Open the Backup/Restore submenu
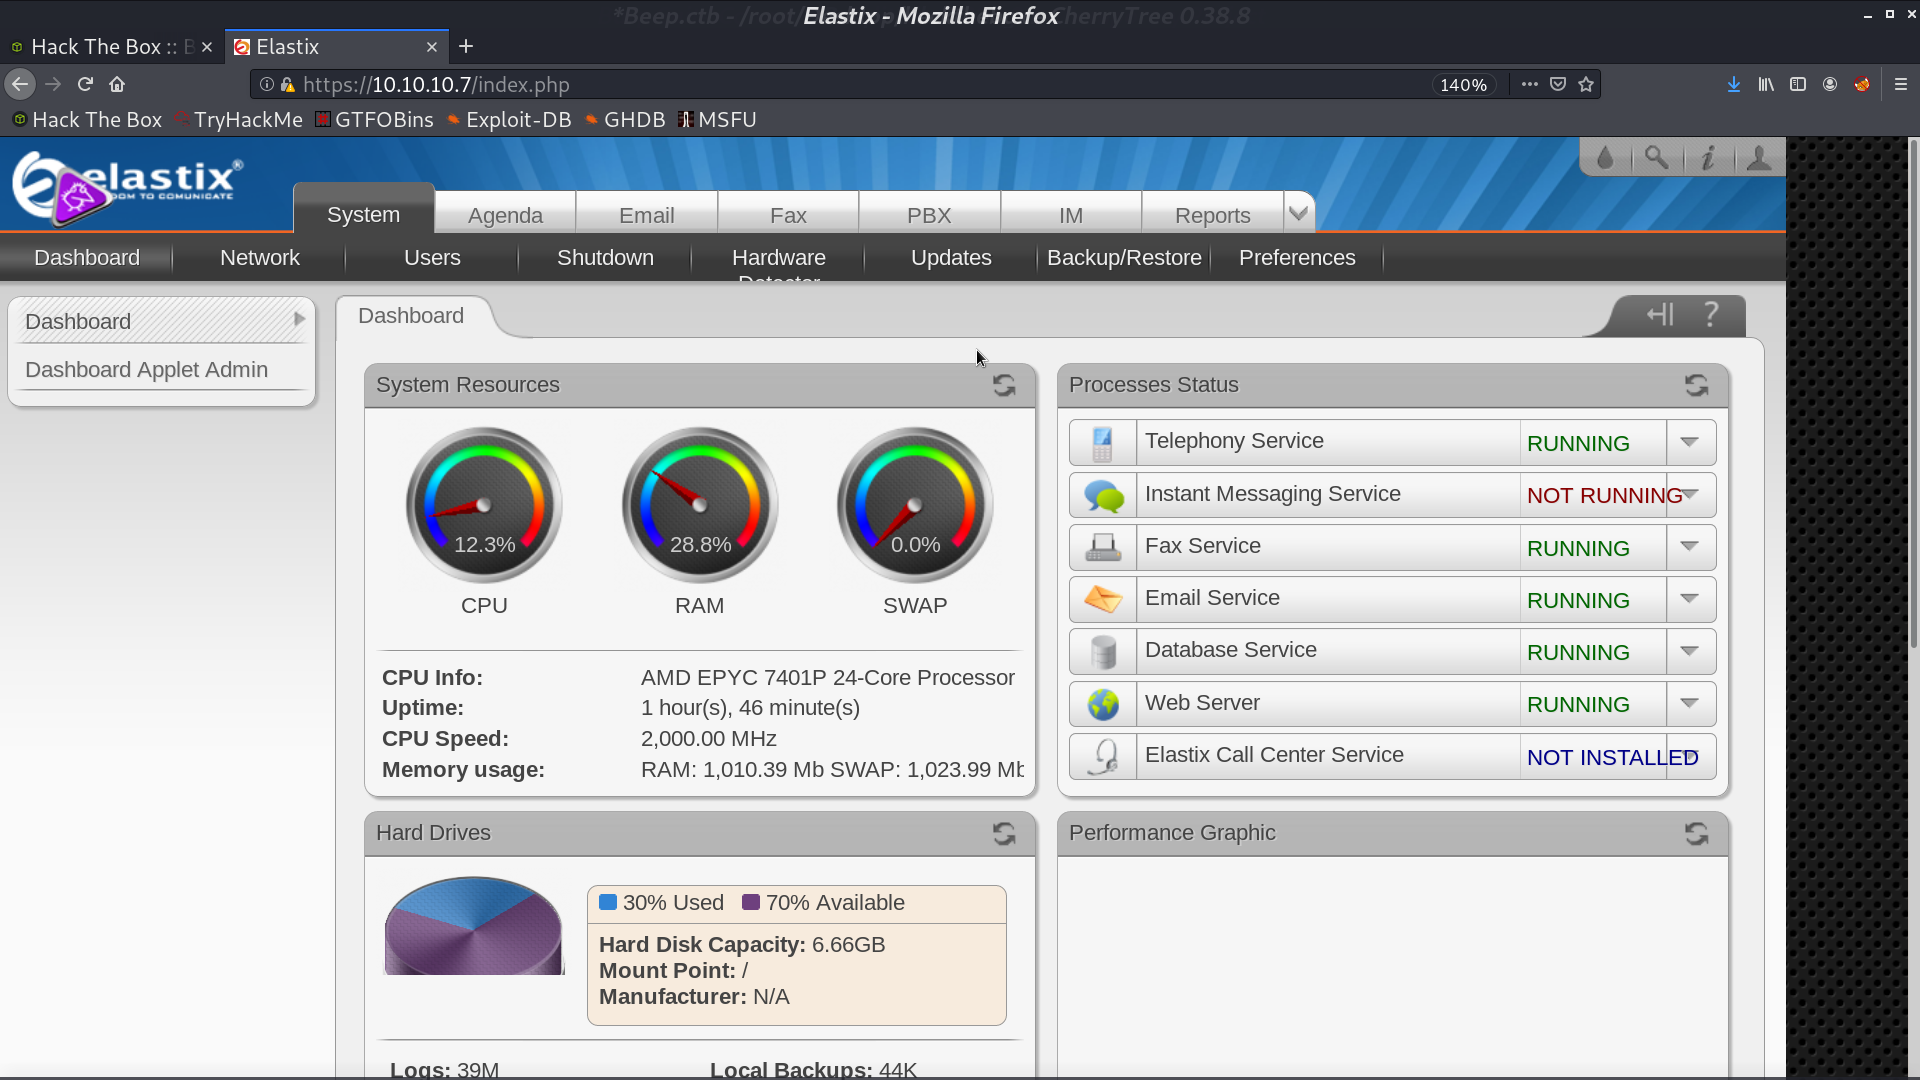Screen dimensions: 1920x1080 coord(1124,258)
